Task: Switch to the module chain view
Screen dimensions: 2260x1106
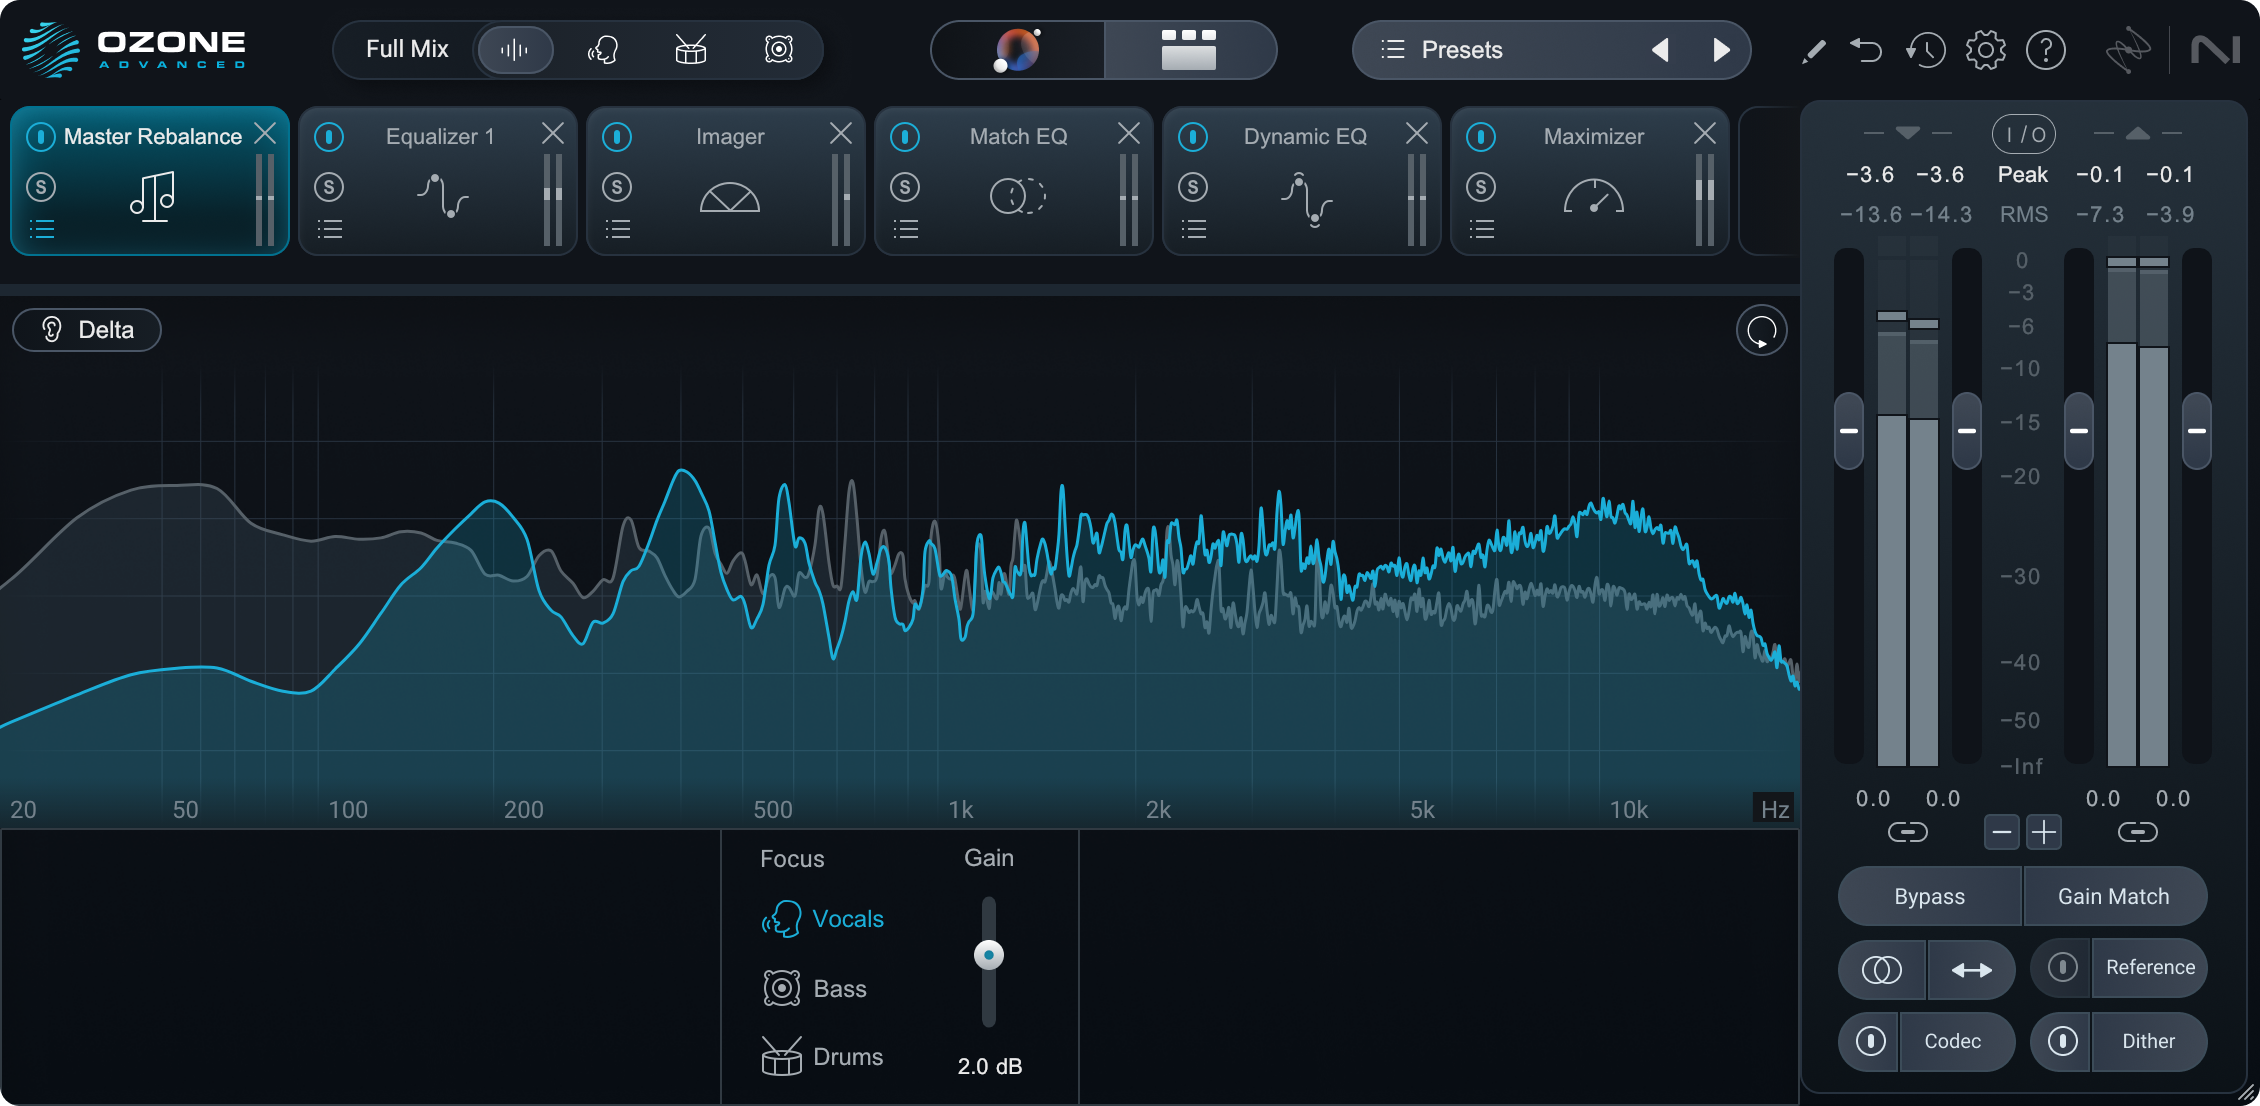Action: (x=1190, y=49)
